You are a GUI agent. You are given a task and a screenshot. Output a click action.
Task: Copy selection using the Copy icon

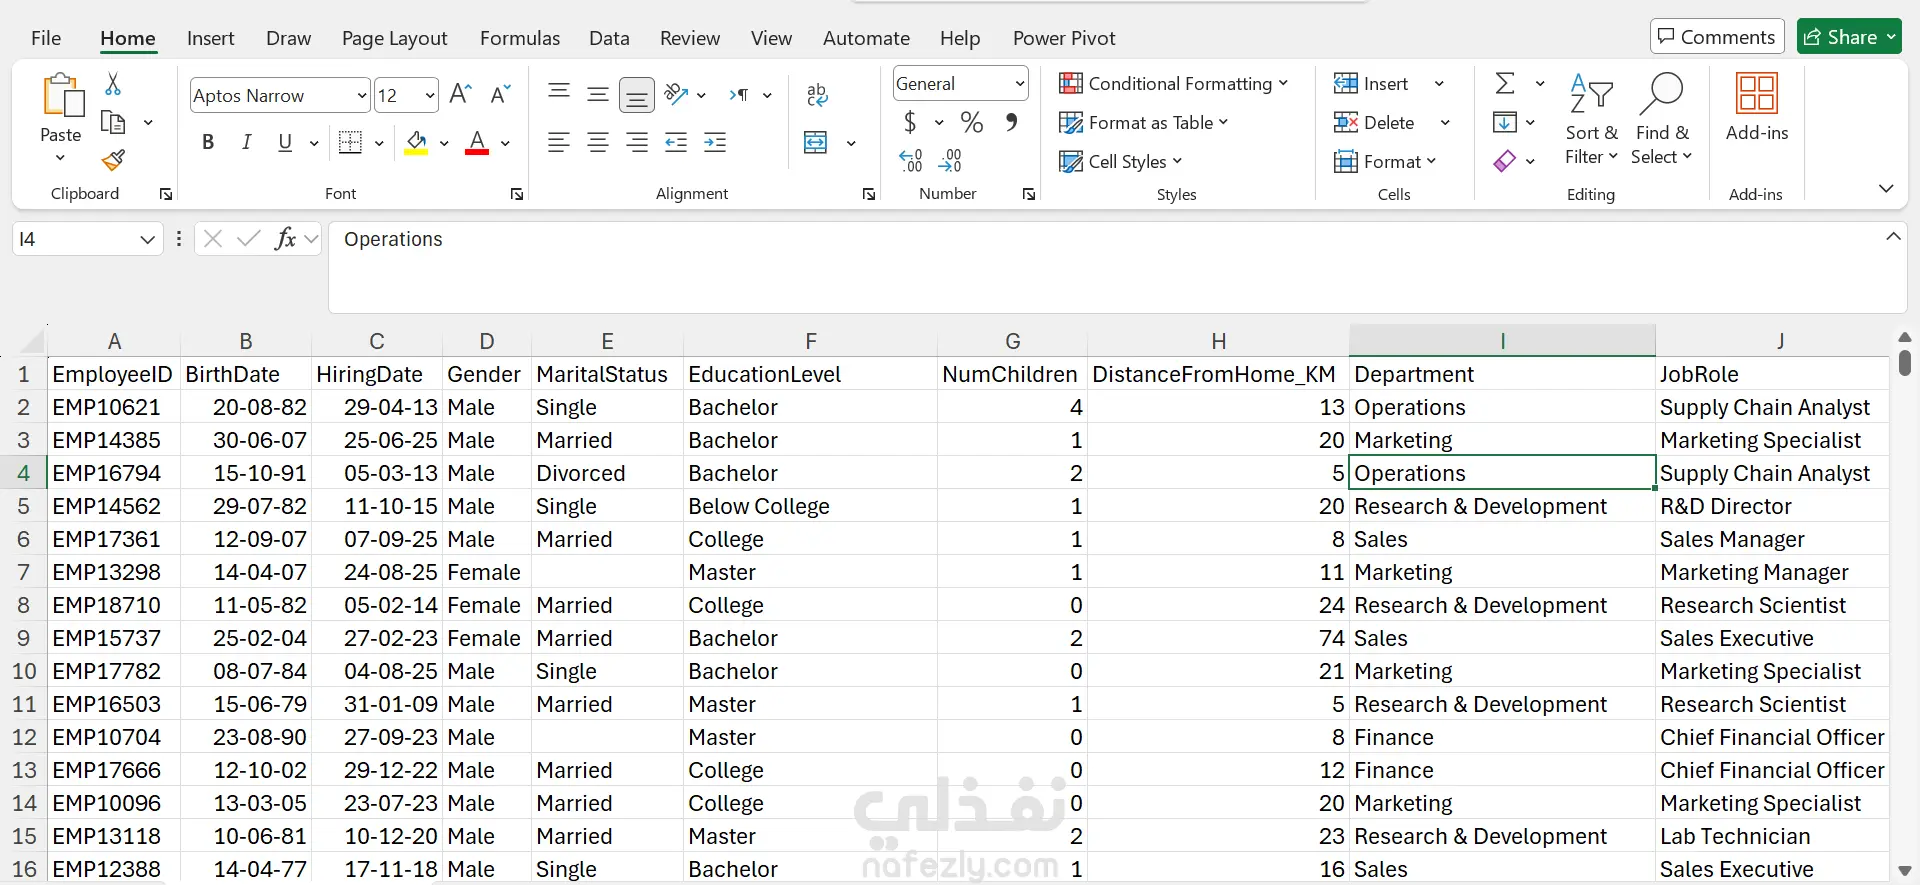(x=113, y=122)
